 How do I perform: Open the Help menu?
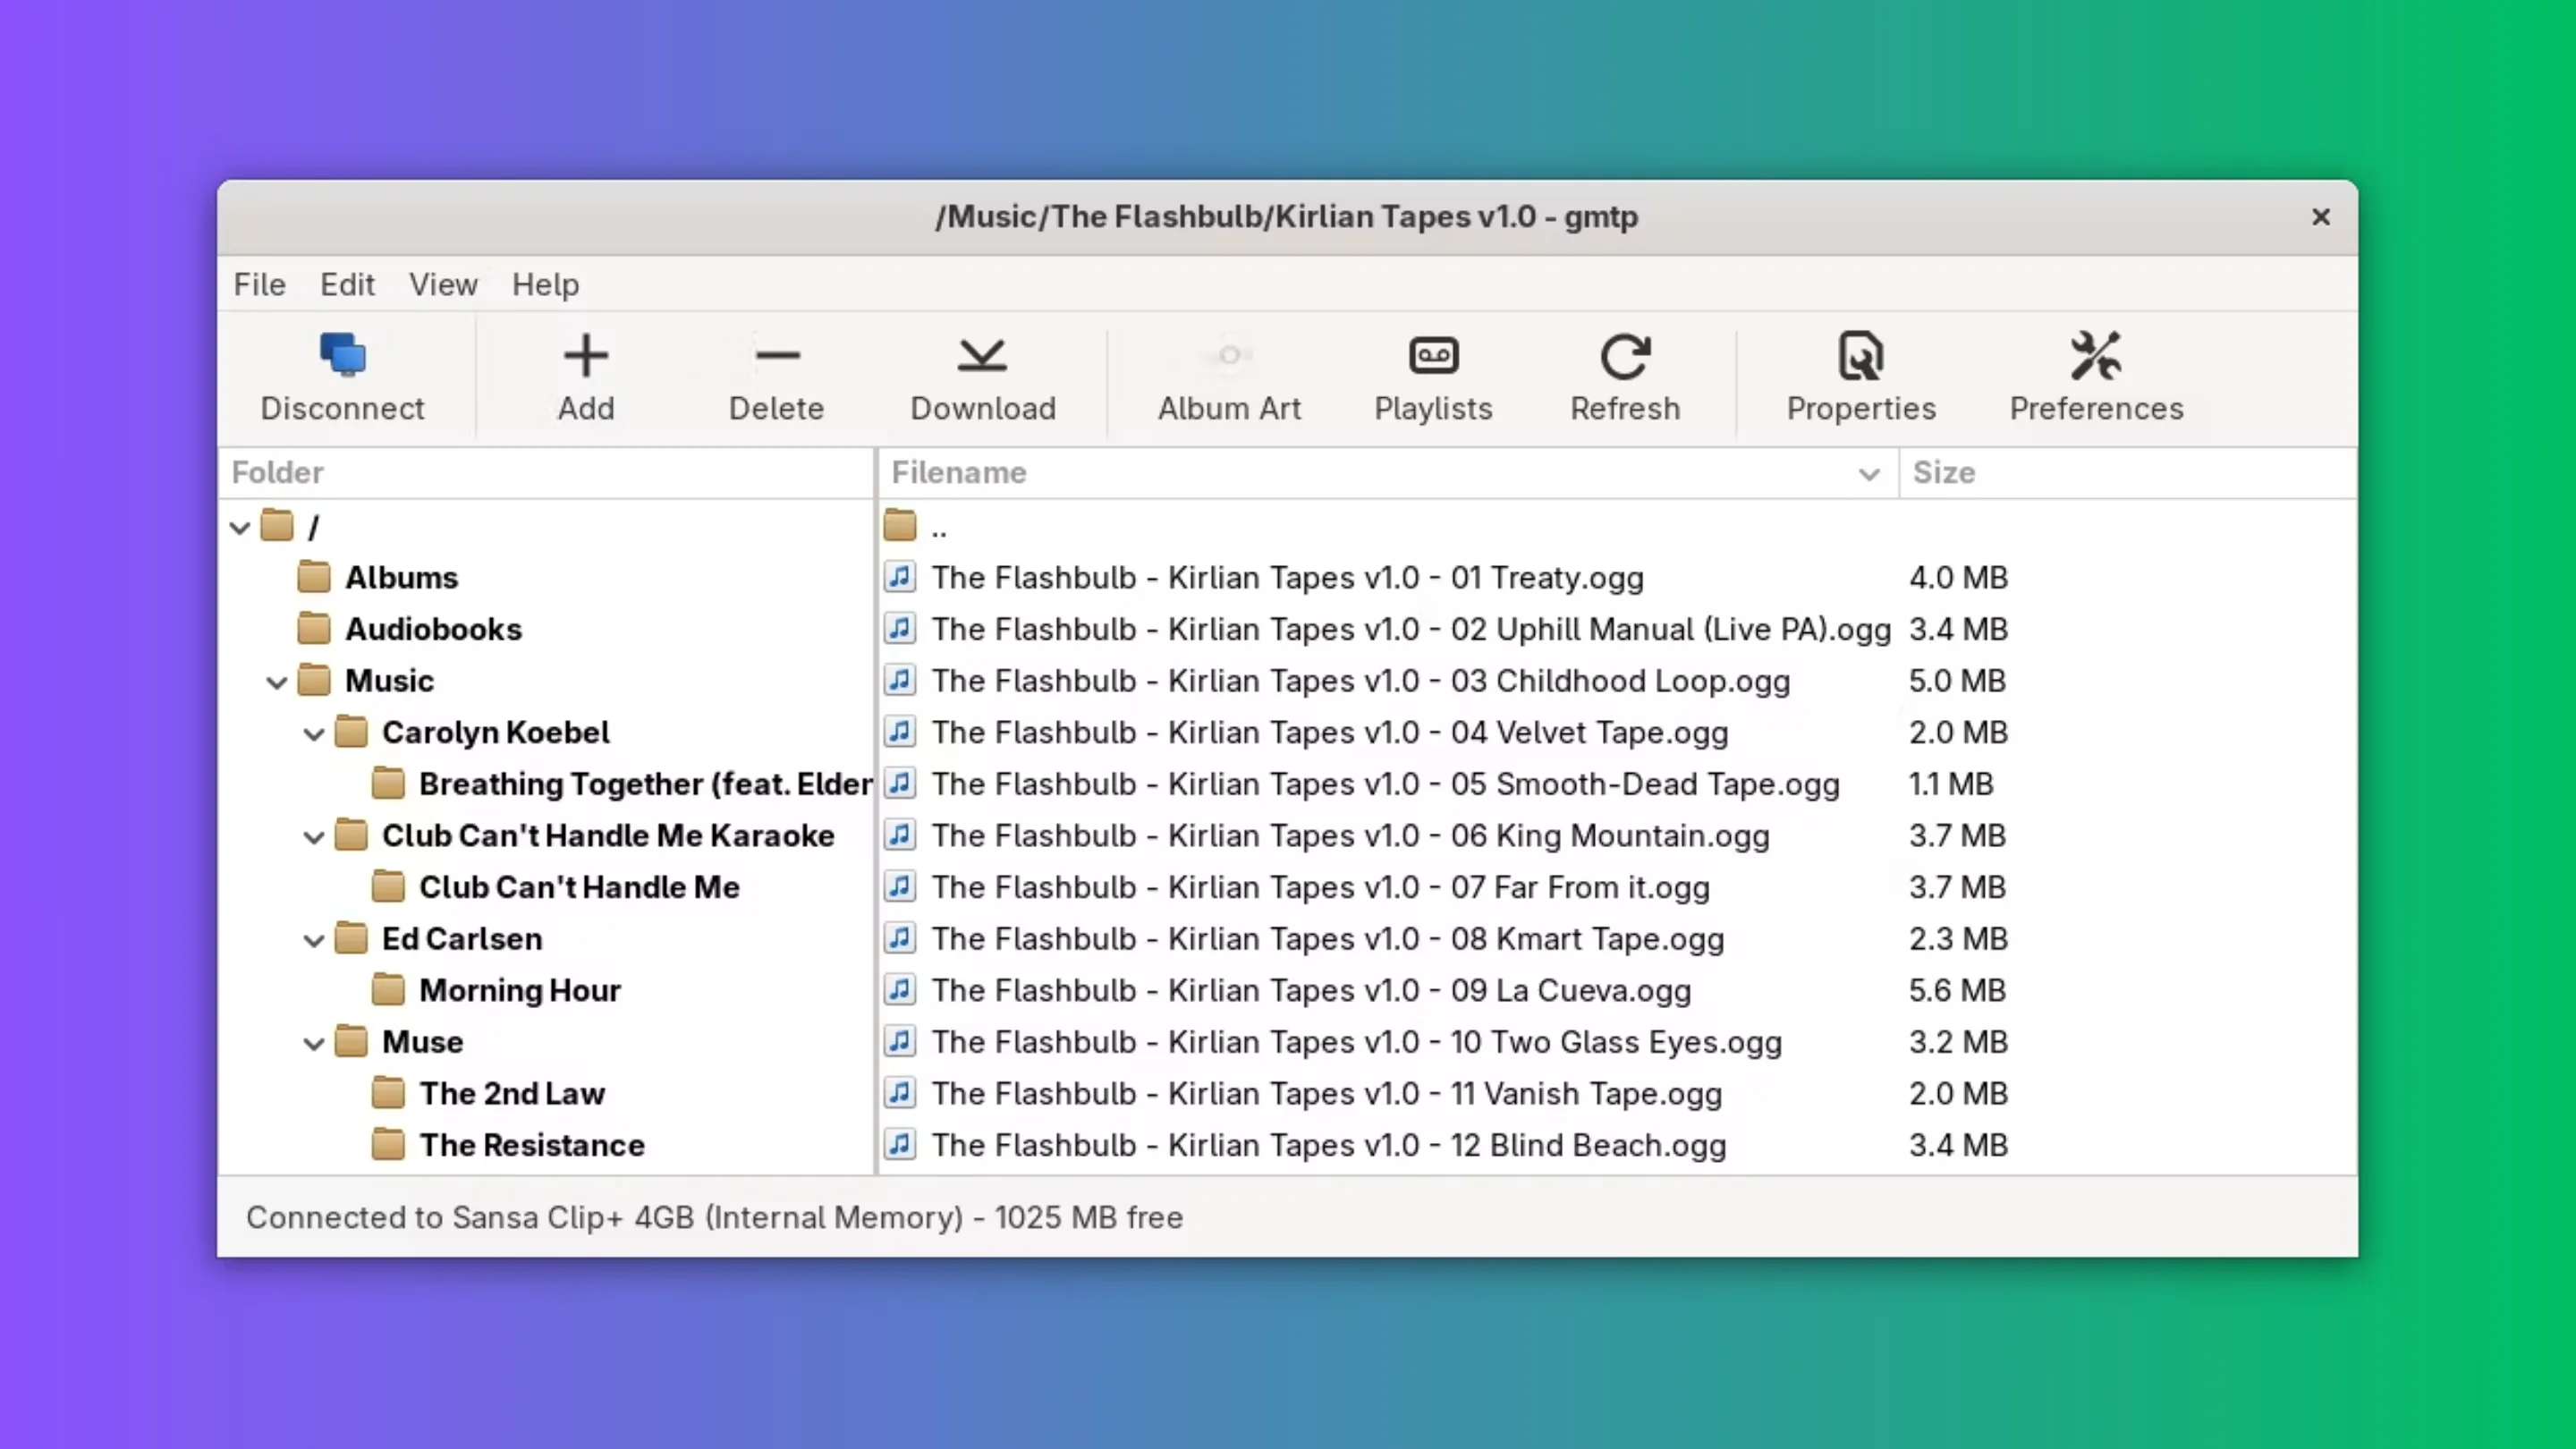545,284
